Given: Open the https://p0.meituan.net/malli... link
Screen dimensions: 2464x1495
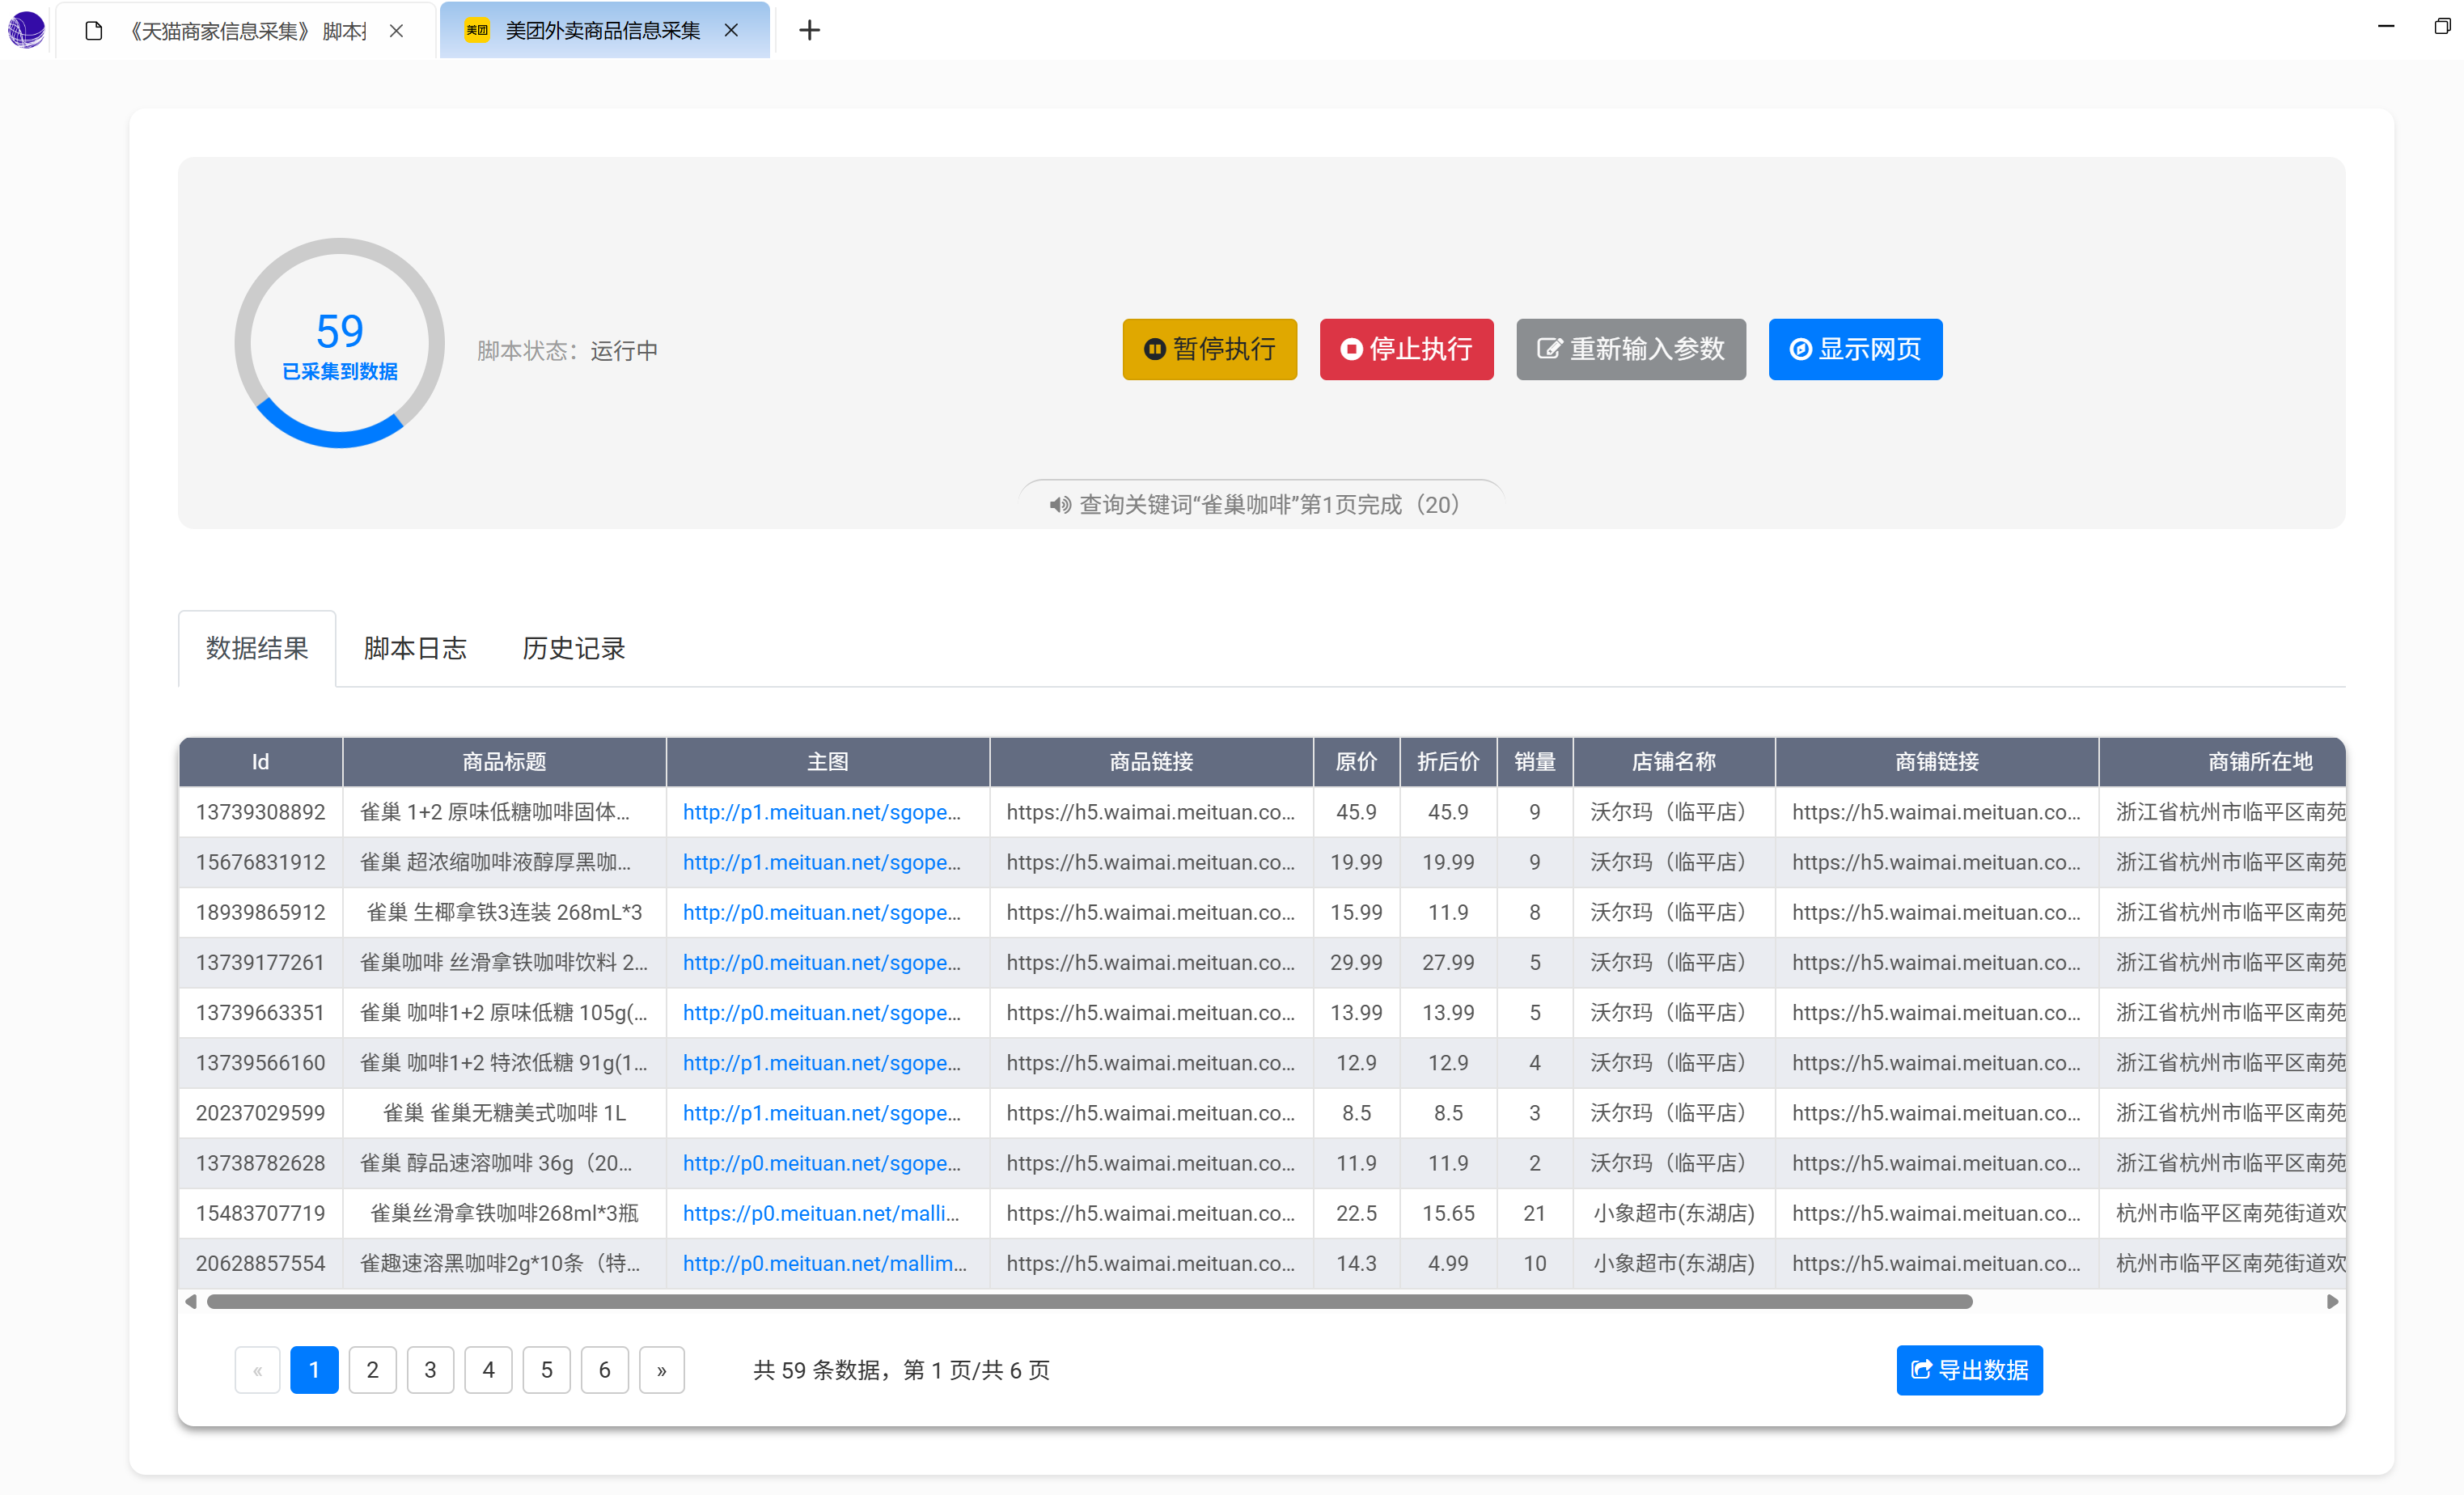Looking at the screenshot, I should tap(821, 1213).
